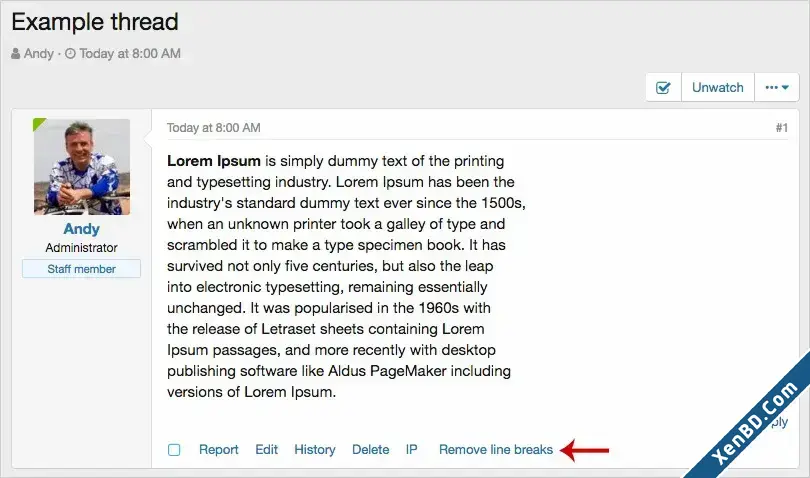Click the person icon before thread author Andy
This screenshot has height=478, width=810.
[16, 53]
